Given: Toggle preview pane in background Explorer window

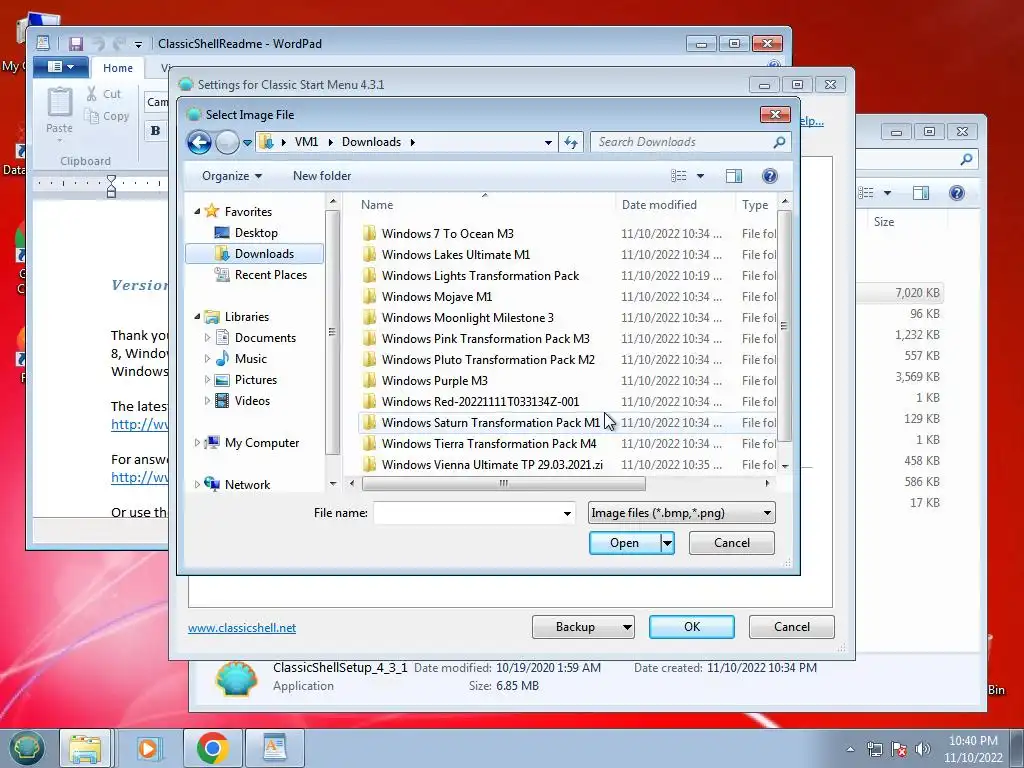Looking at the screenshot, I should pyautogui.click(x=921, y=193).
